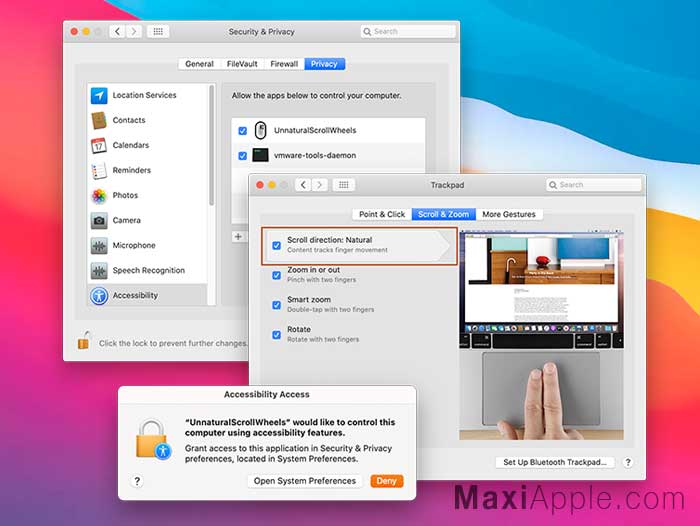Click the padlock icon in Accessibility Access dialog
Screen dimensions: 700x526
click(153, 439)
